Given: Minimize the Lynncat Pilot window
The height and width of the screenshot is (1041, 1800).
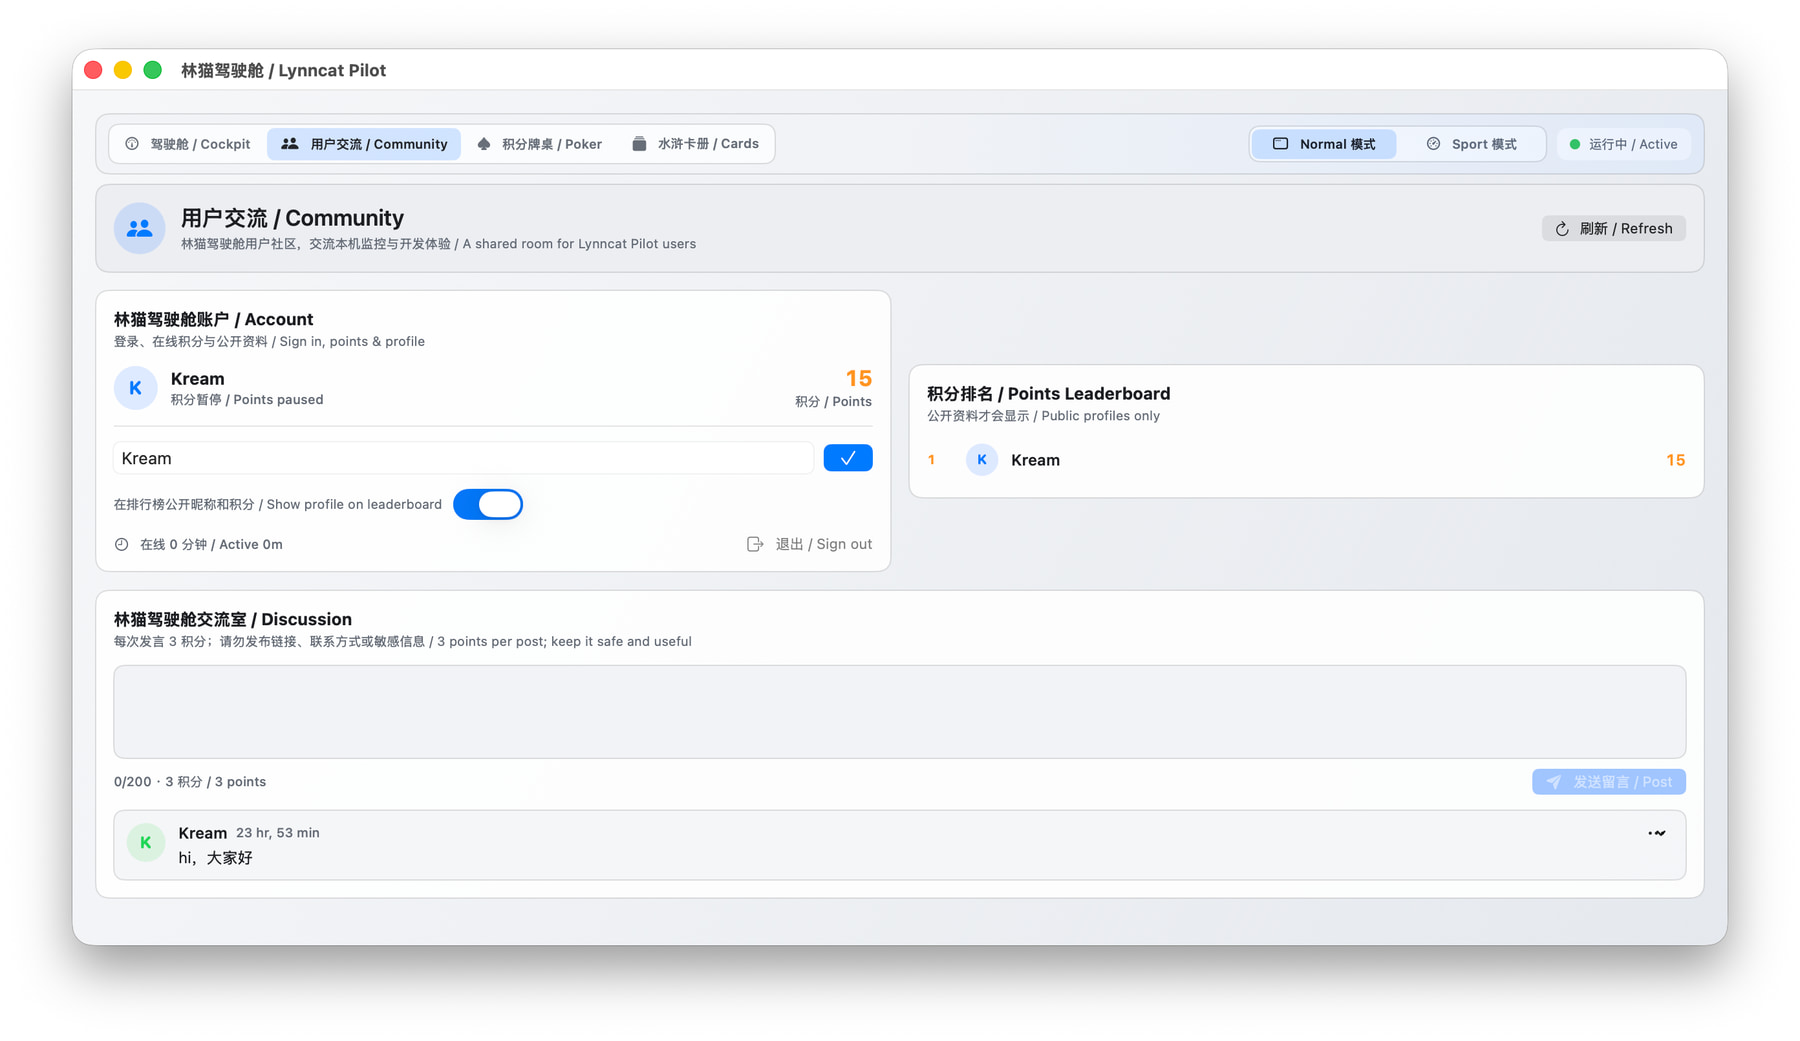Looking at the screenshot, I should 123,70.
